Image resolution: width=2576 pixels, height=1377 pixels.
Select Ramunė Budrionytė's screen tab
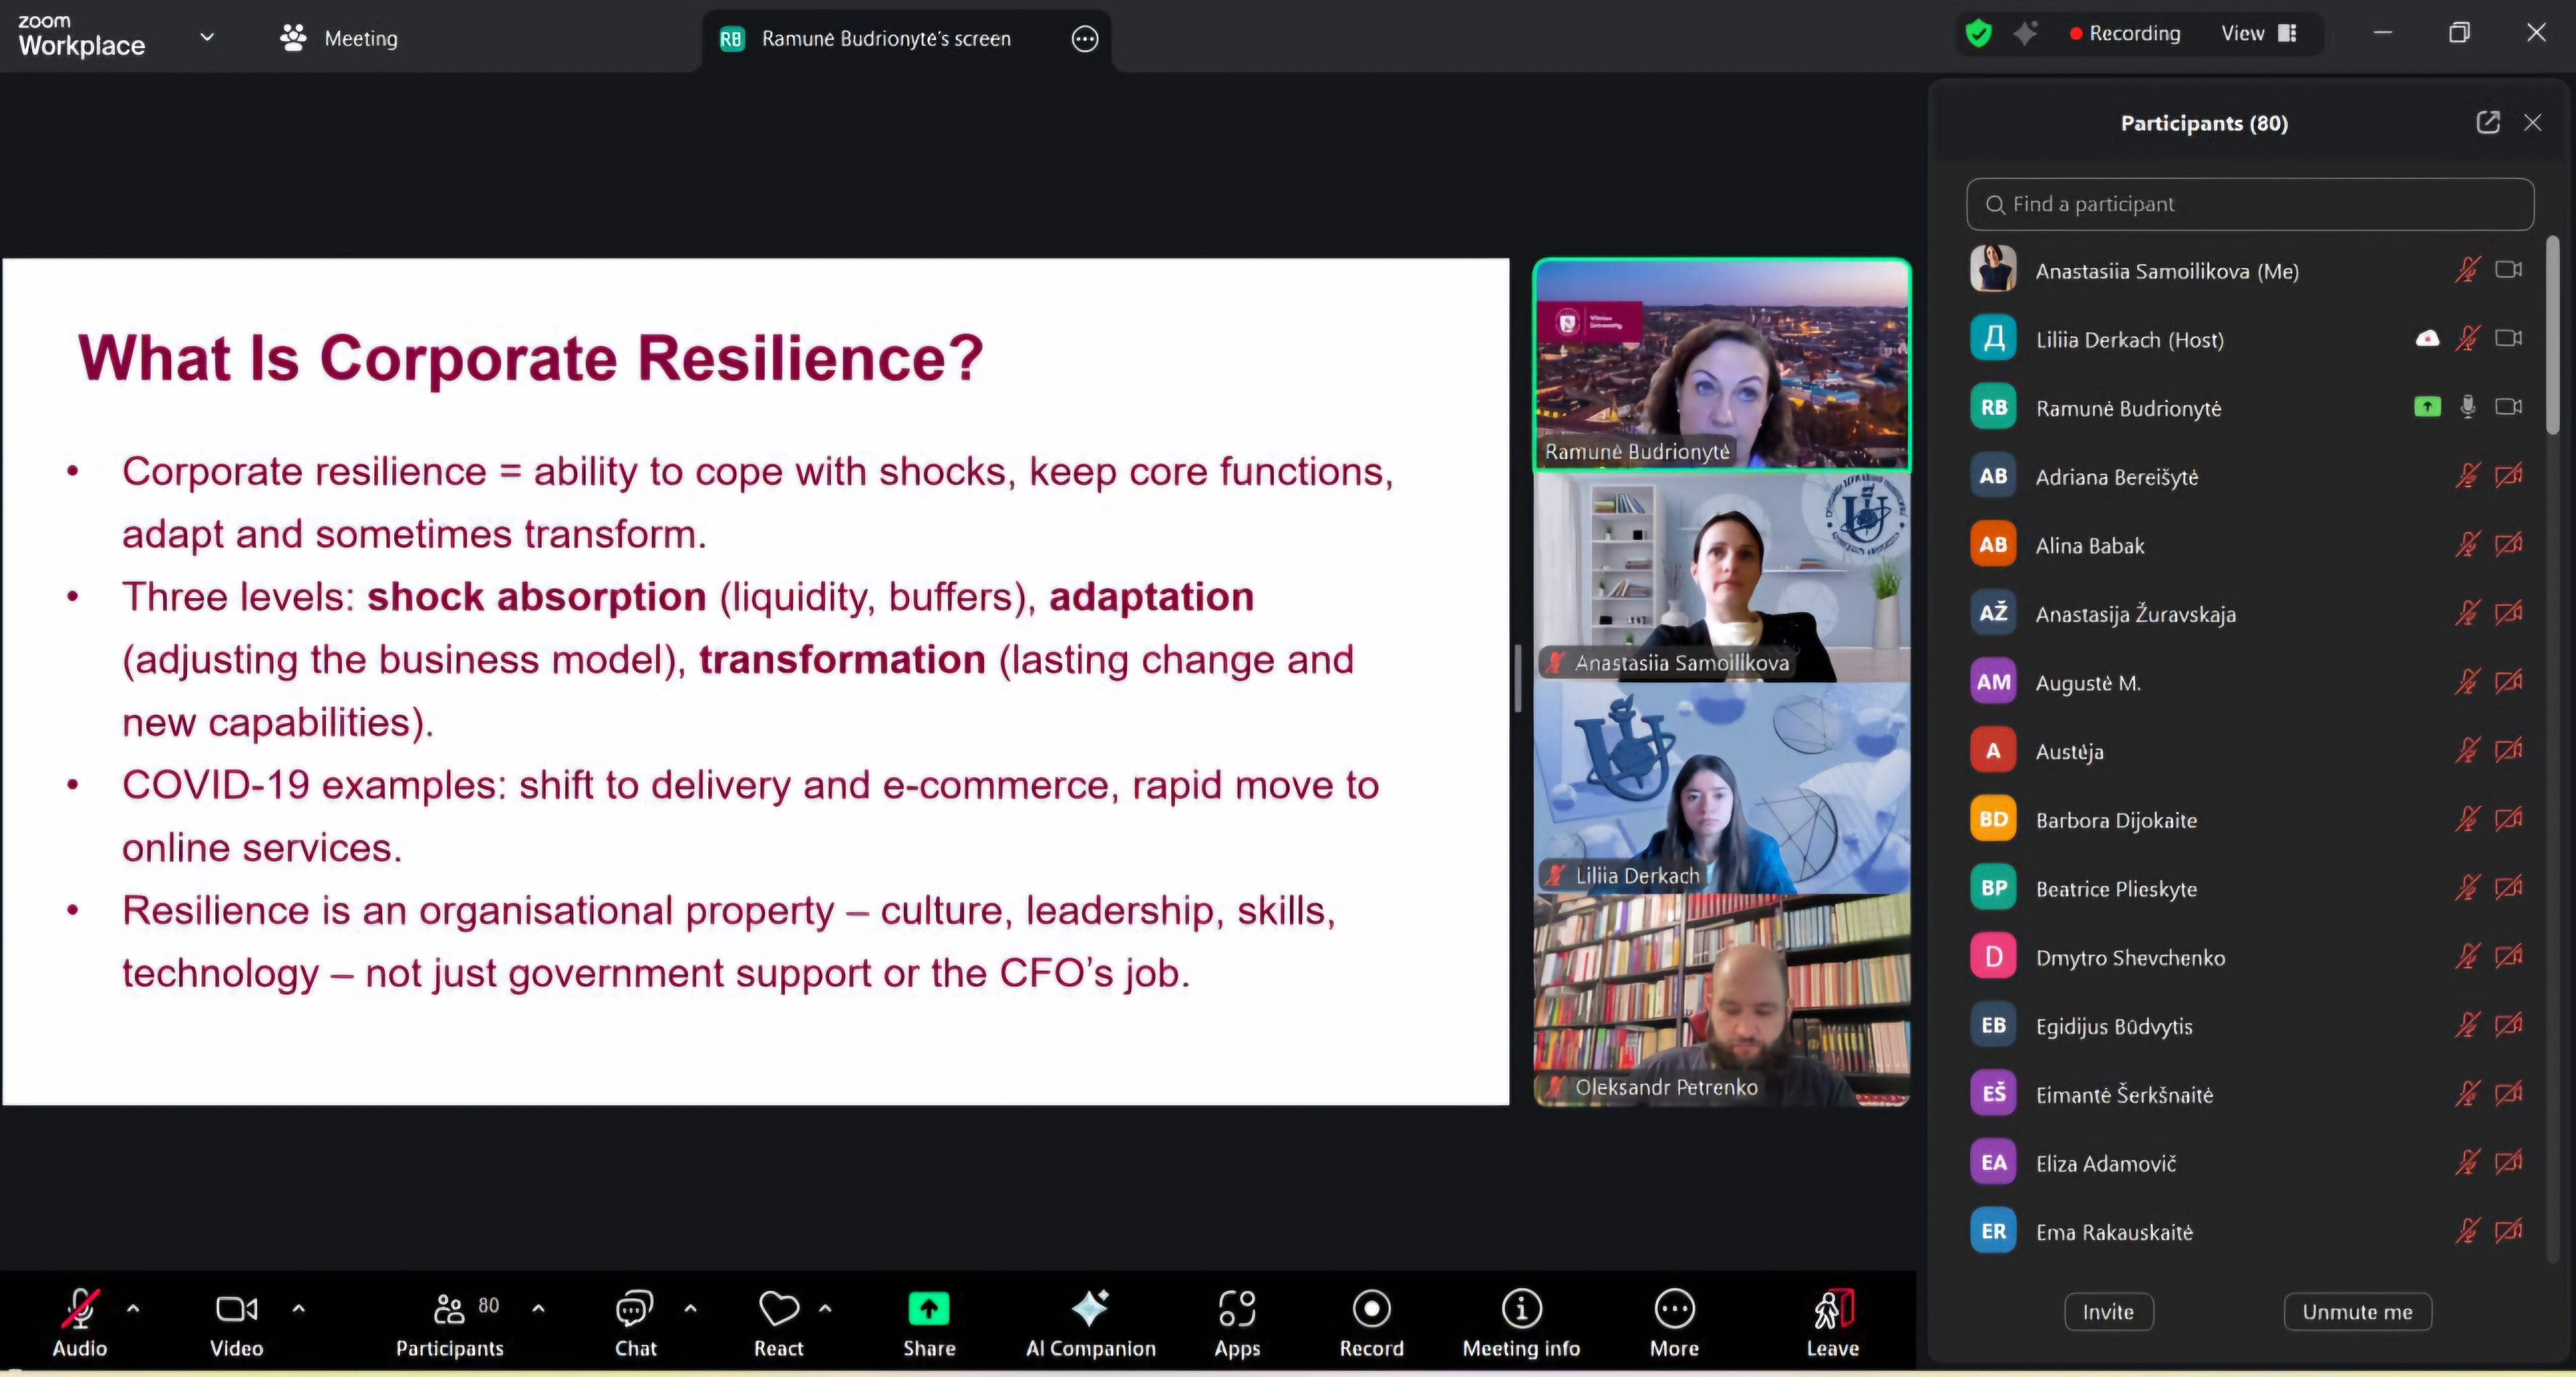click(885, 39)
